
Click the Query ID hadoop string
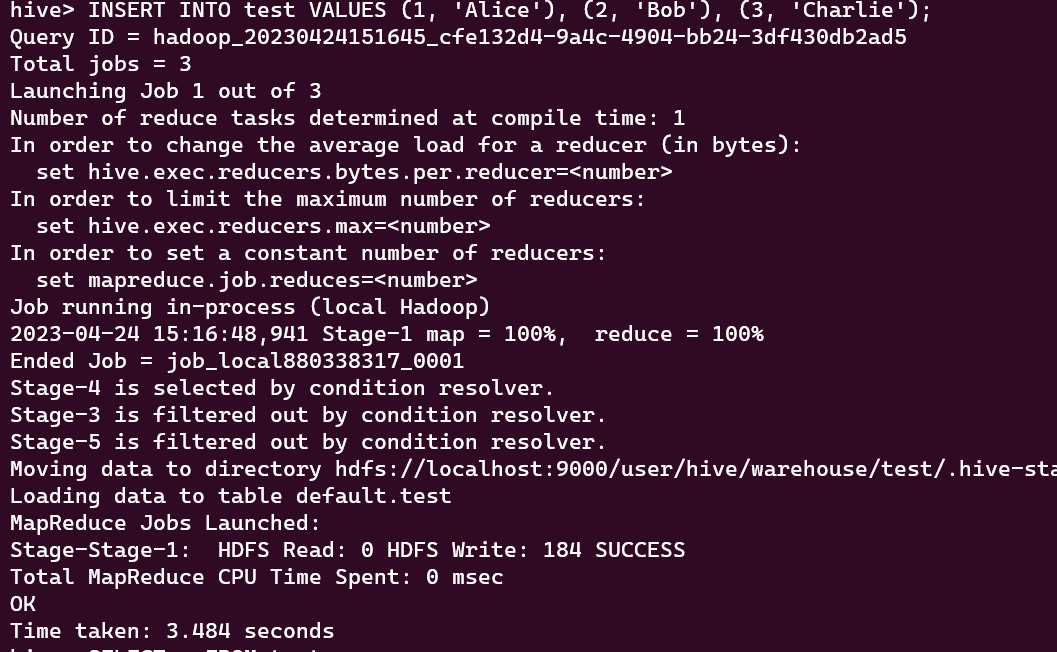[x=529, y=38]
